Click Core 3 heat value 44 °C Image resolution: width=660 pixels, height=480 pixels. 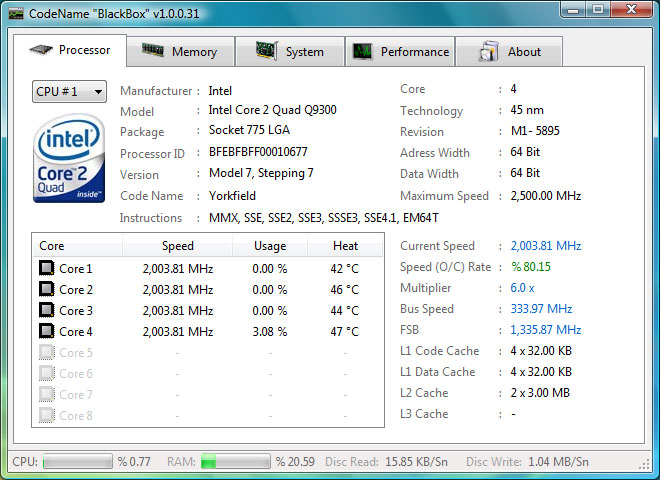345,311
